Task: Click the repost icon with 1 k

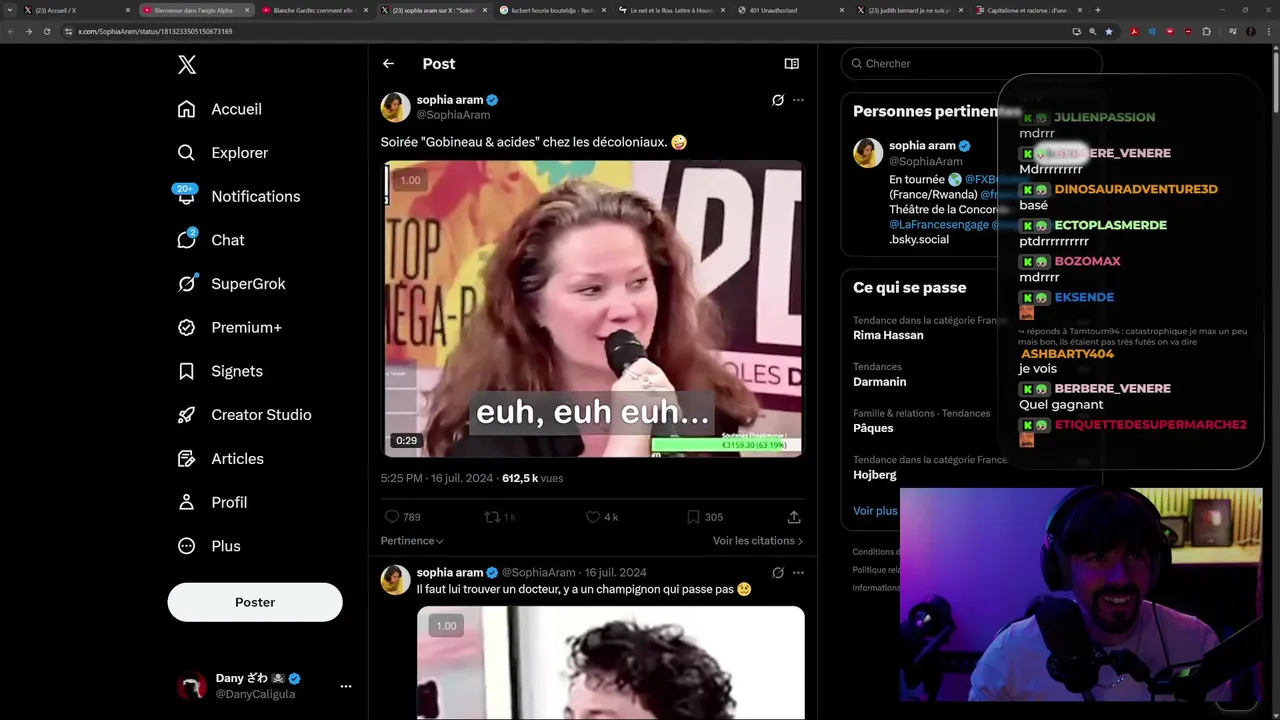Action: [x=492, y=517]
